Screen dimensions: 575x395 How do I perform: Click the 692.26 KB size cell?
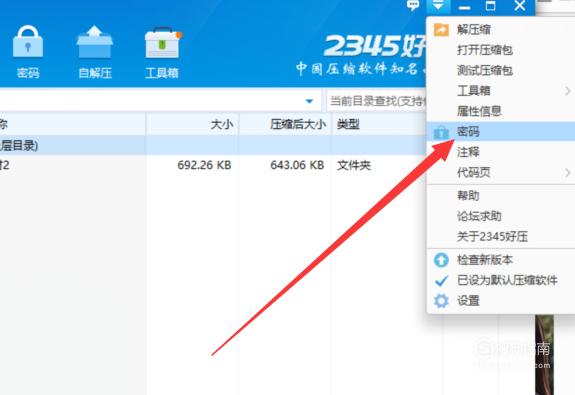pyautogui.click(x=204, y=165)
